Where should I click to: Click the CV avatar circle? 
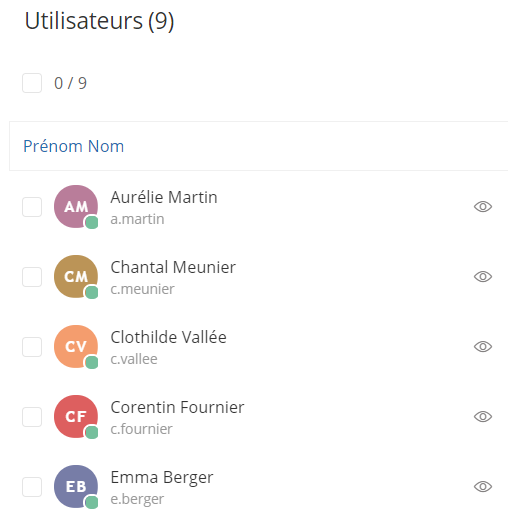pyautogui.click(x=76, y=347)
